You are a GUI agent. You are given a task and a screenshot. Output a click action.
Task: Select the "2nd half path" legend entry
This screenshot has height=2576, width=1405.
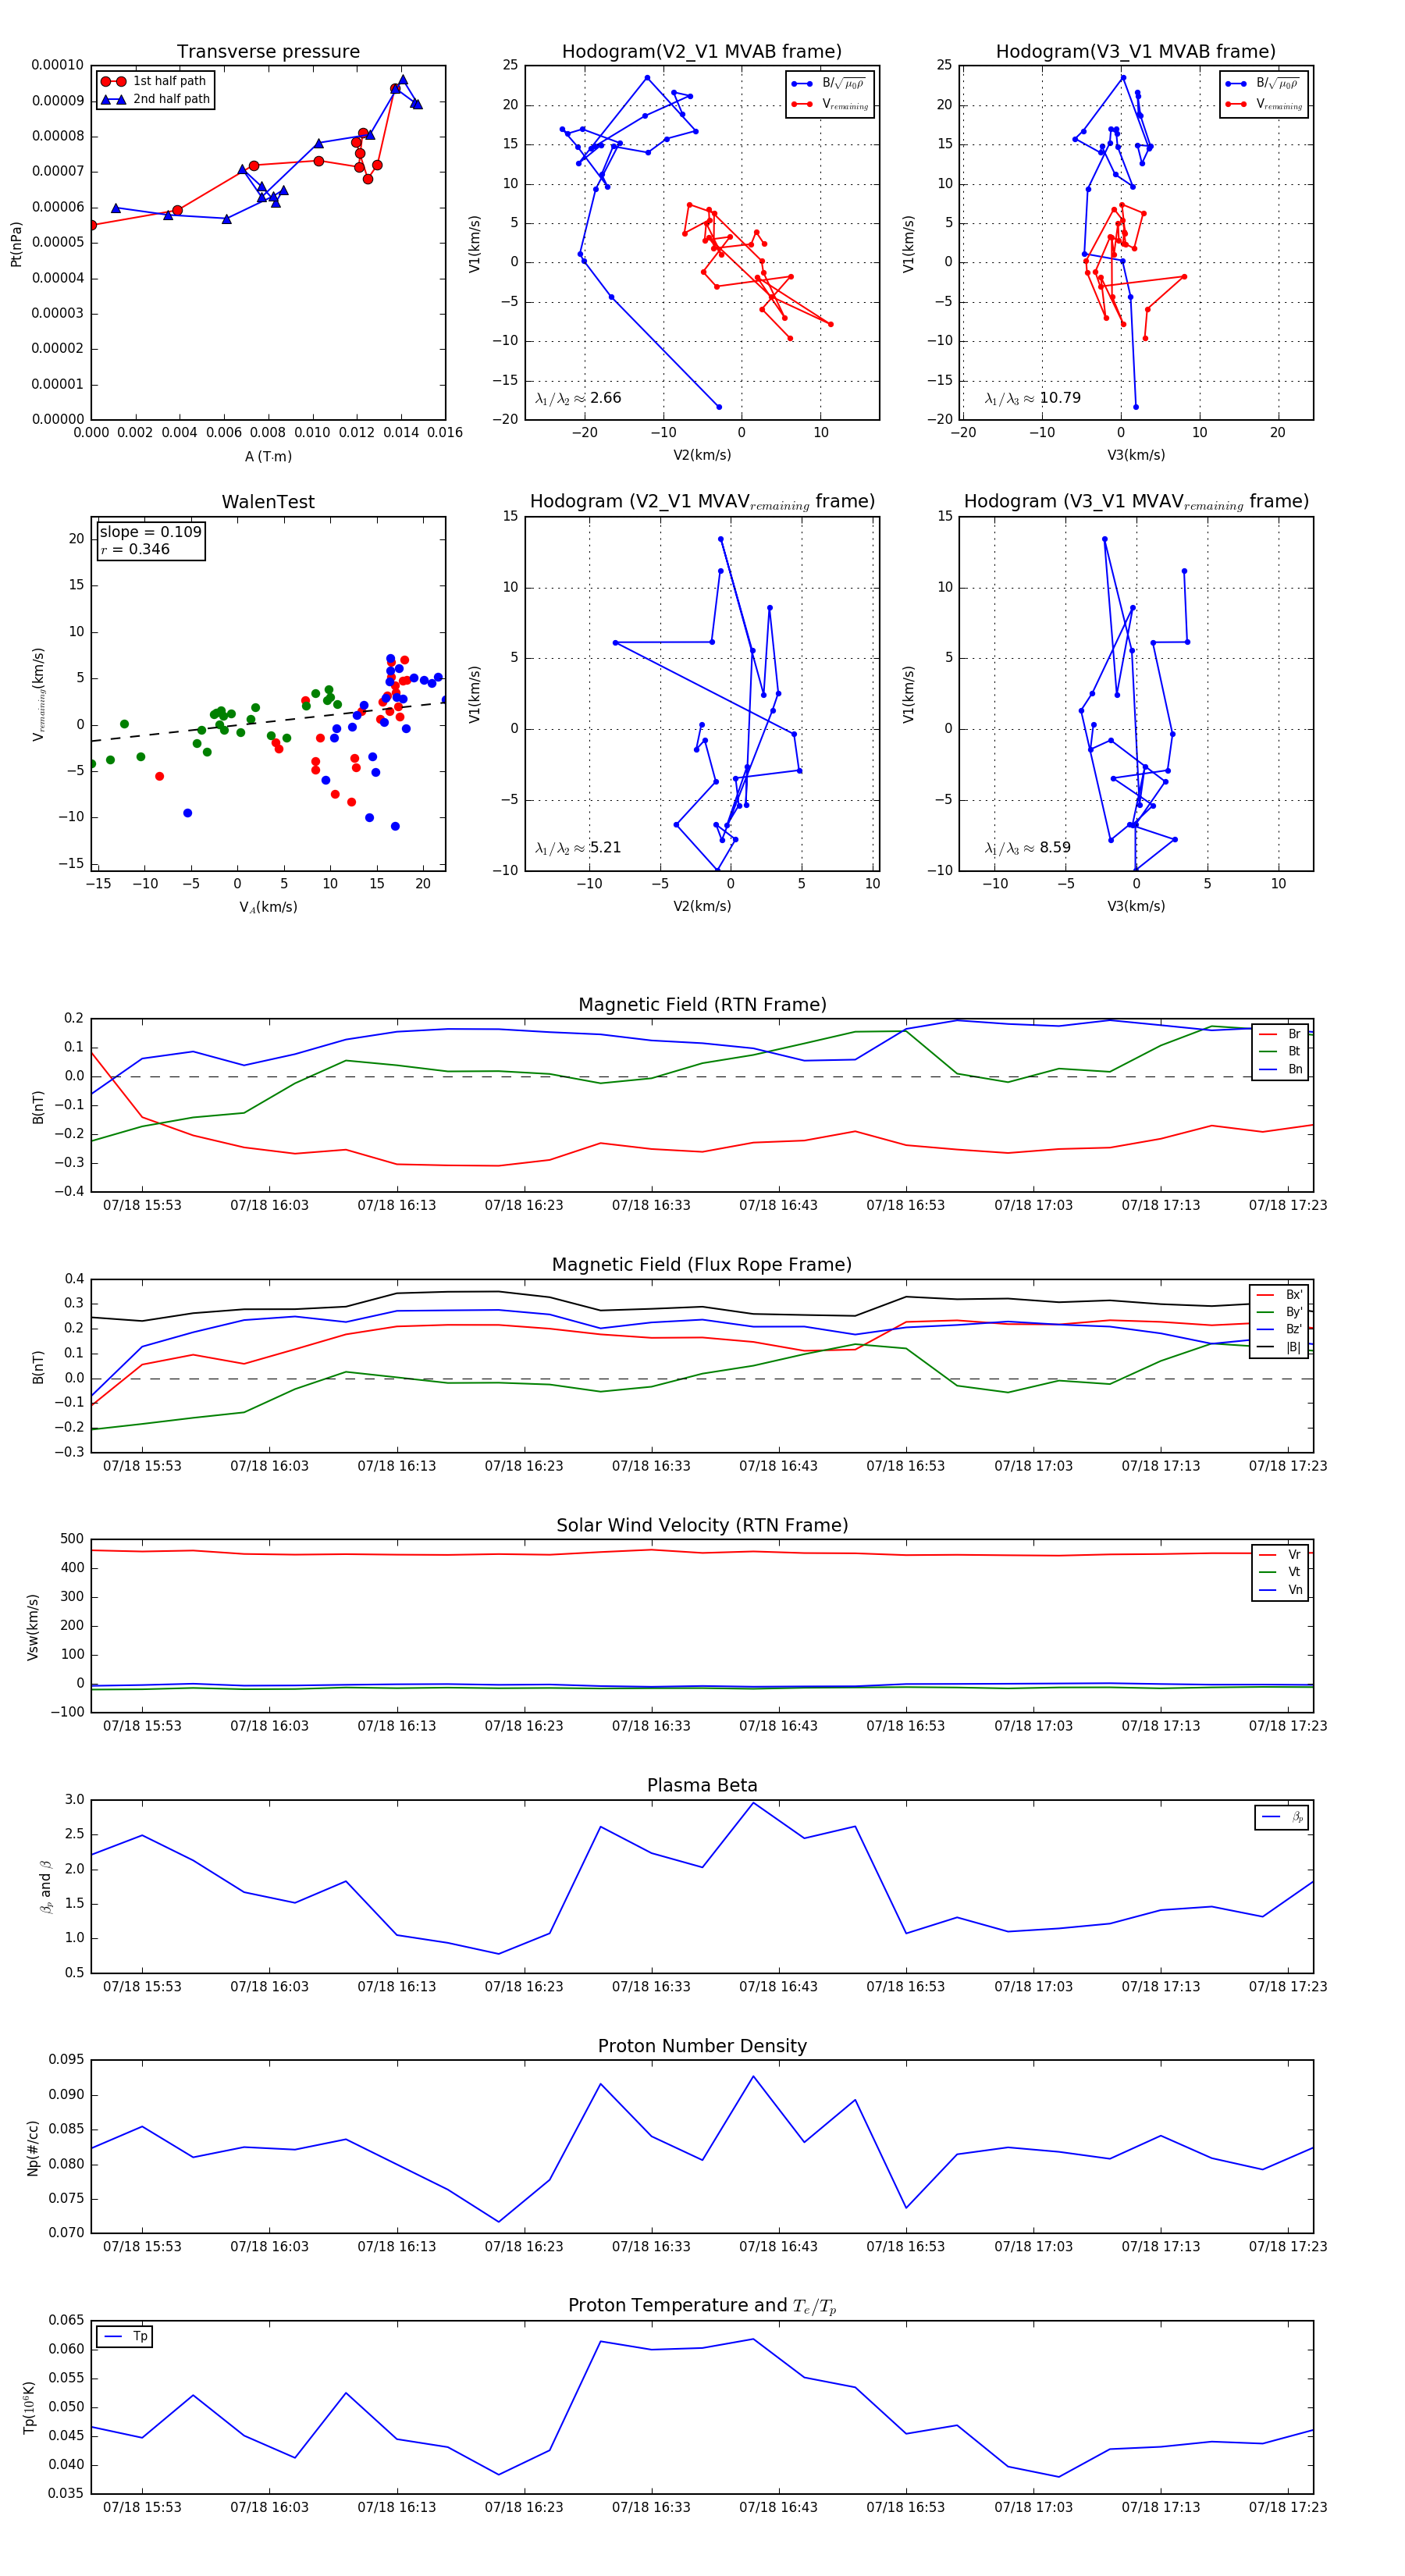point(156,99)
